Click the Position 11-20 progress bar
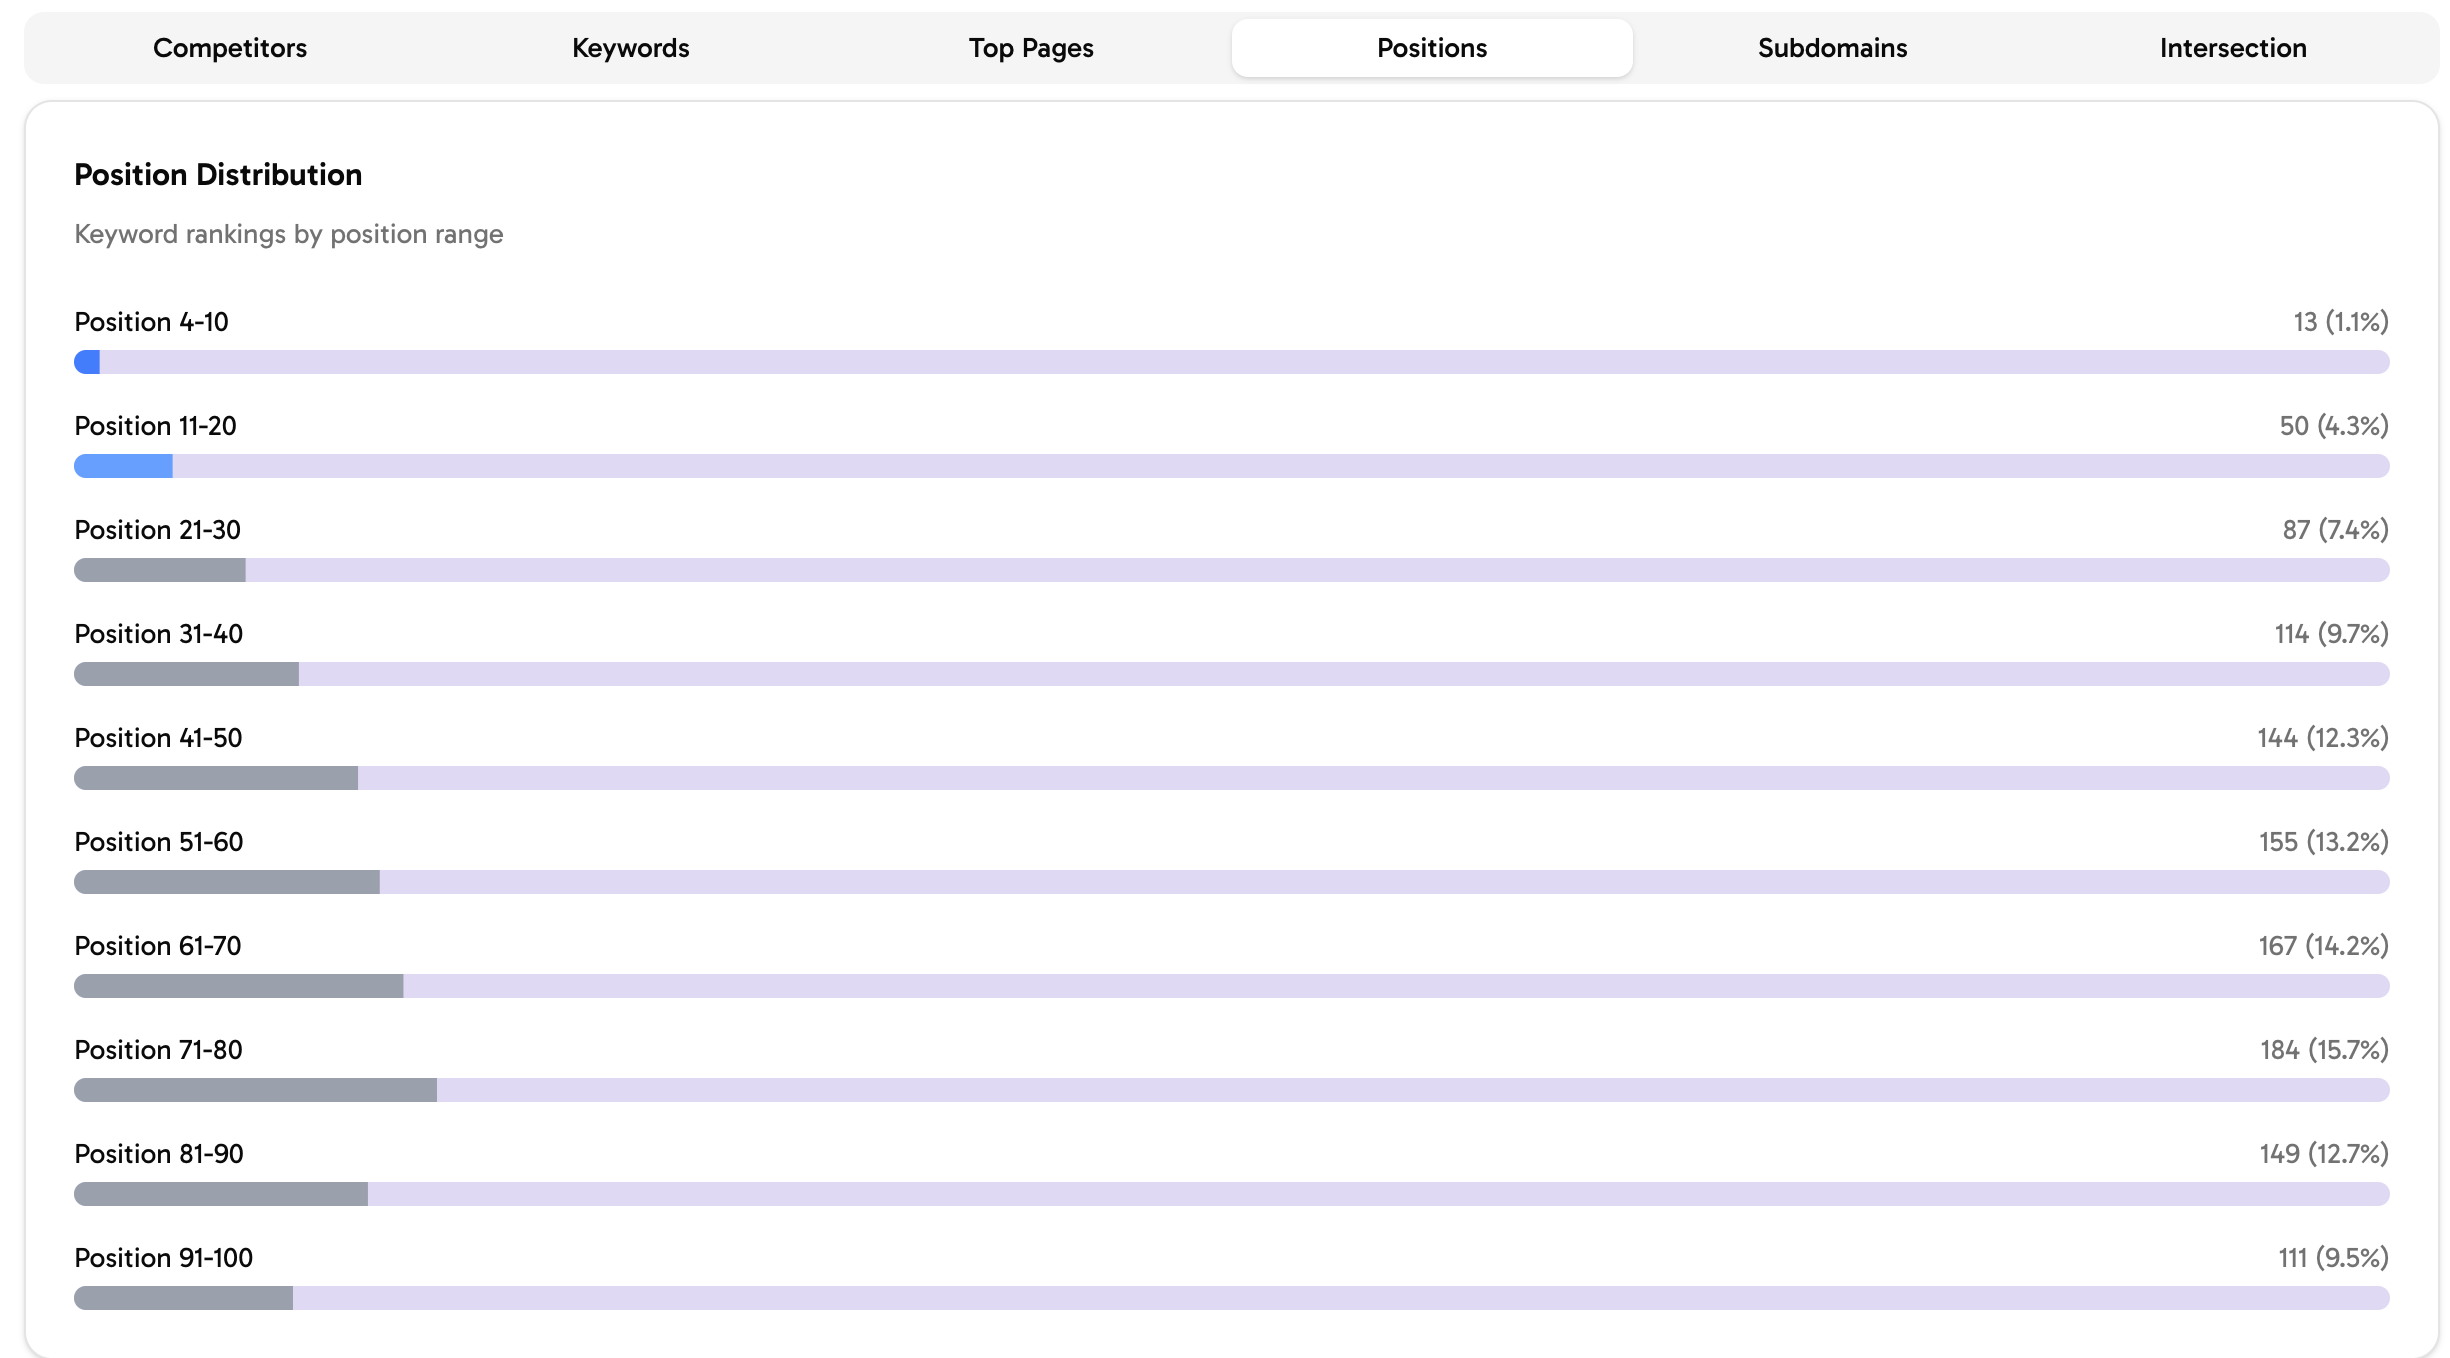The width and height of the screenshot is (2450, 1358). [1231, 466]
